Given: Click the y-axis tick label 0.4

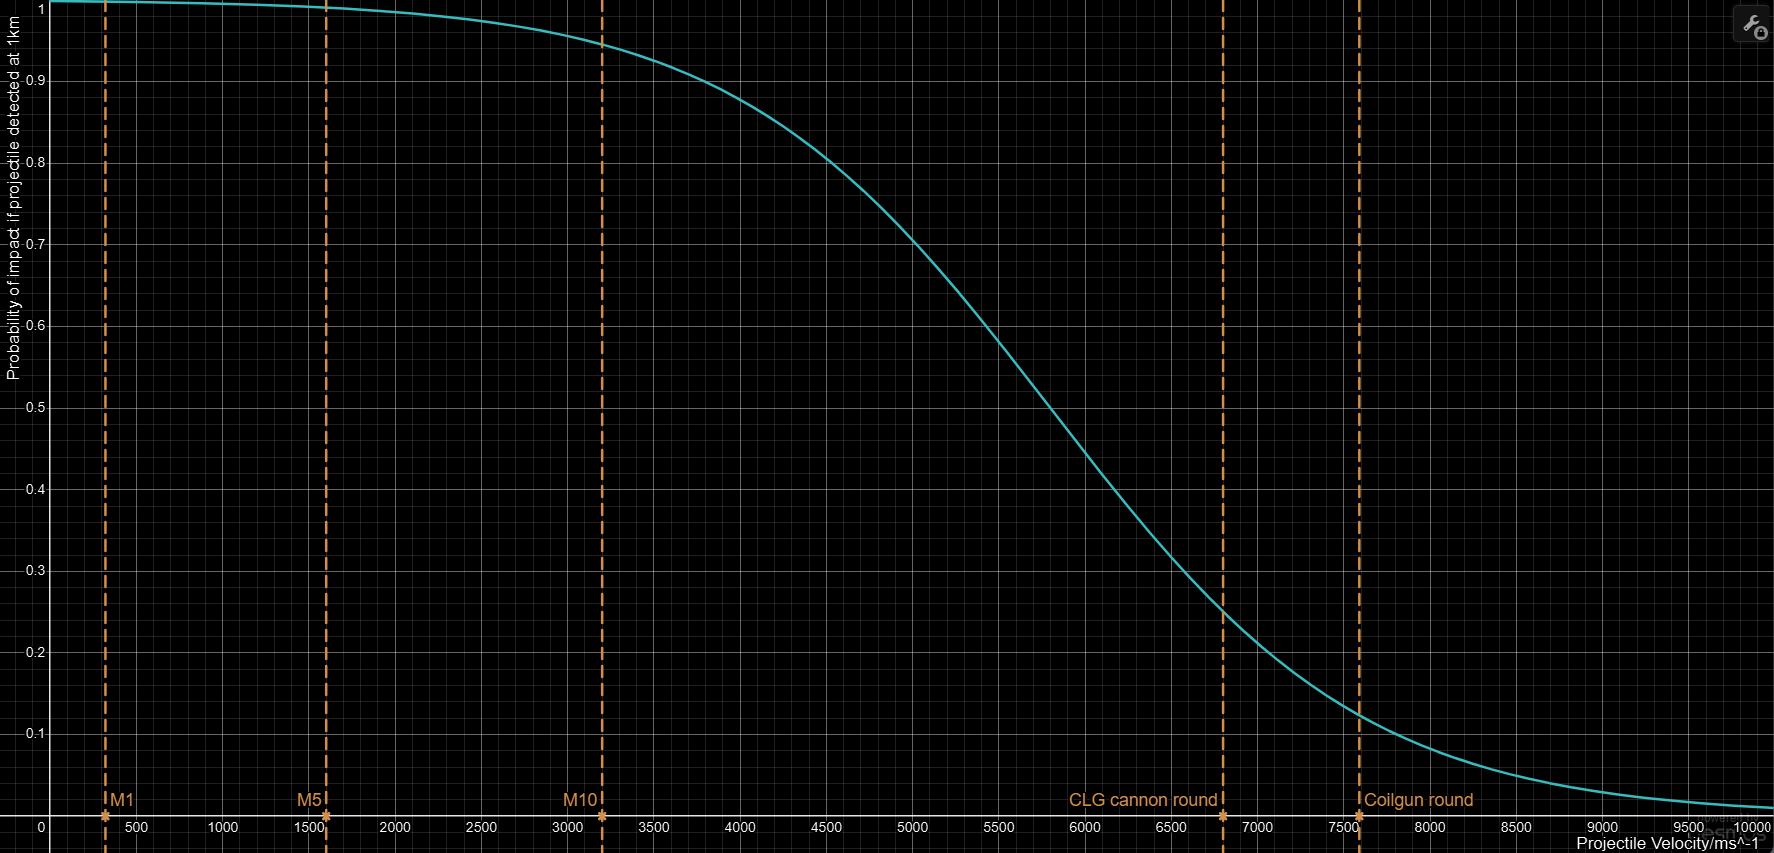Looking at the screenshot, I should (x=36, y=489).
